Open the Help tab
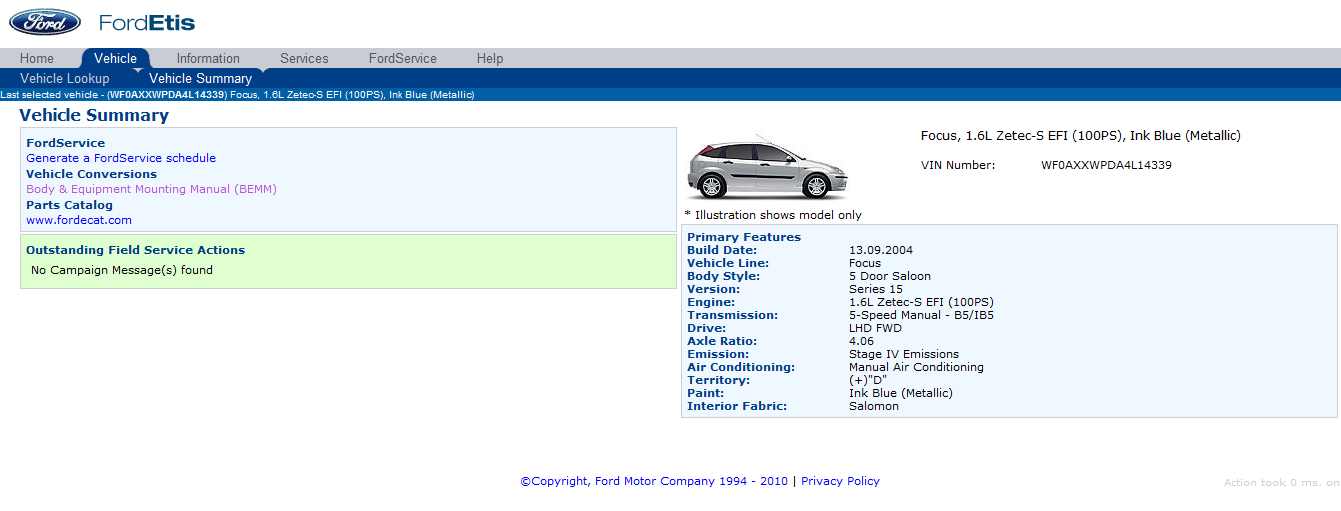The height and width of the screenshot is (511, 1341). click(490, 59)
